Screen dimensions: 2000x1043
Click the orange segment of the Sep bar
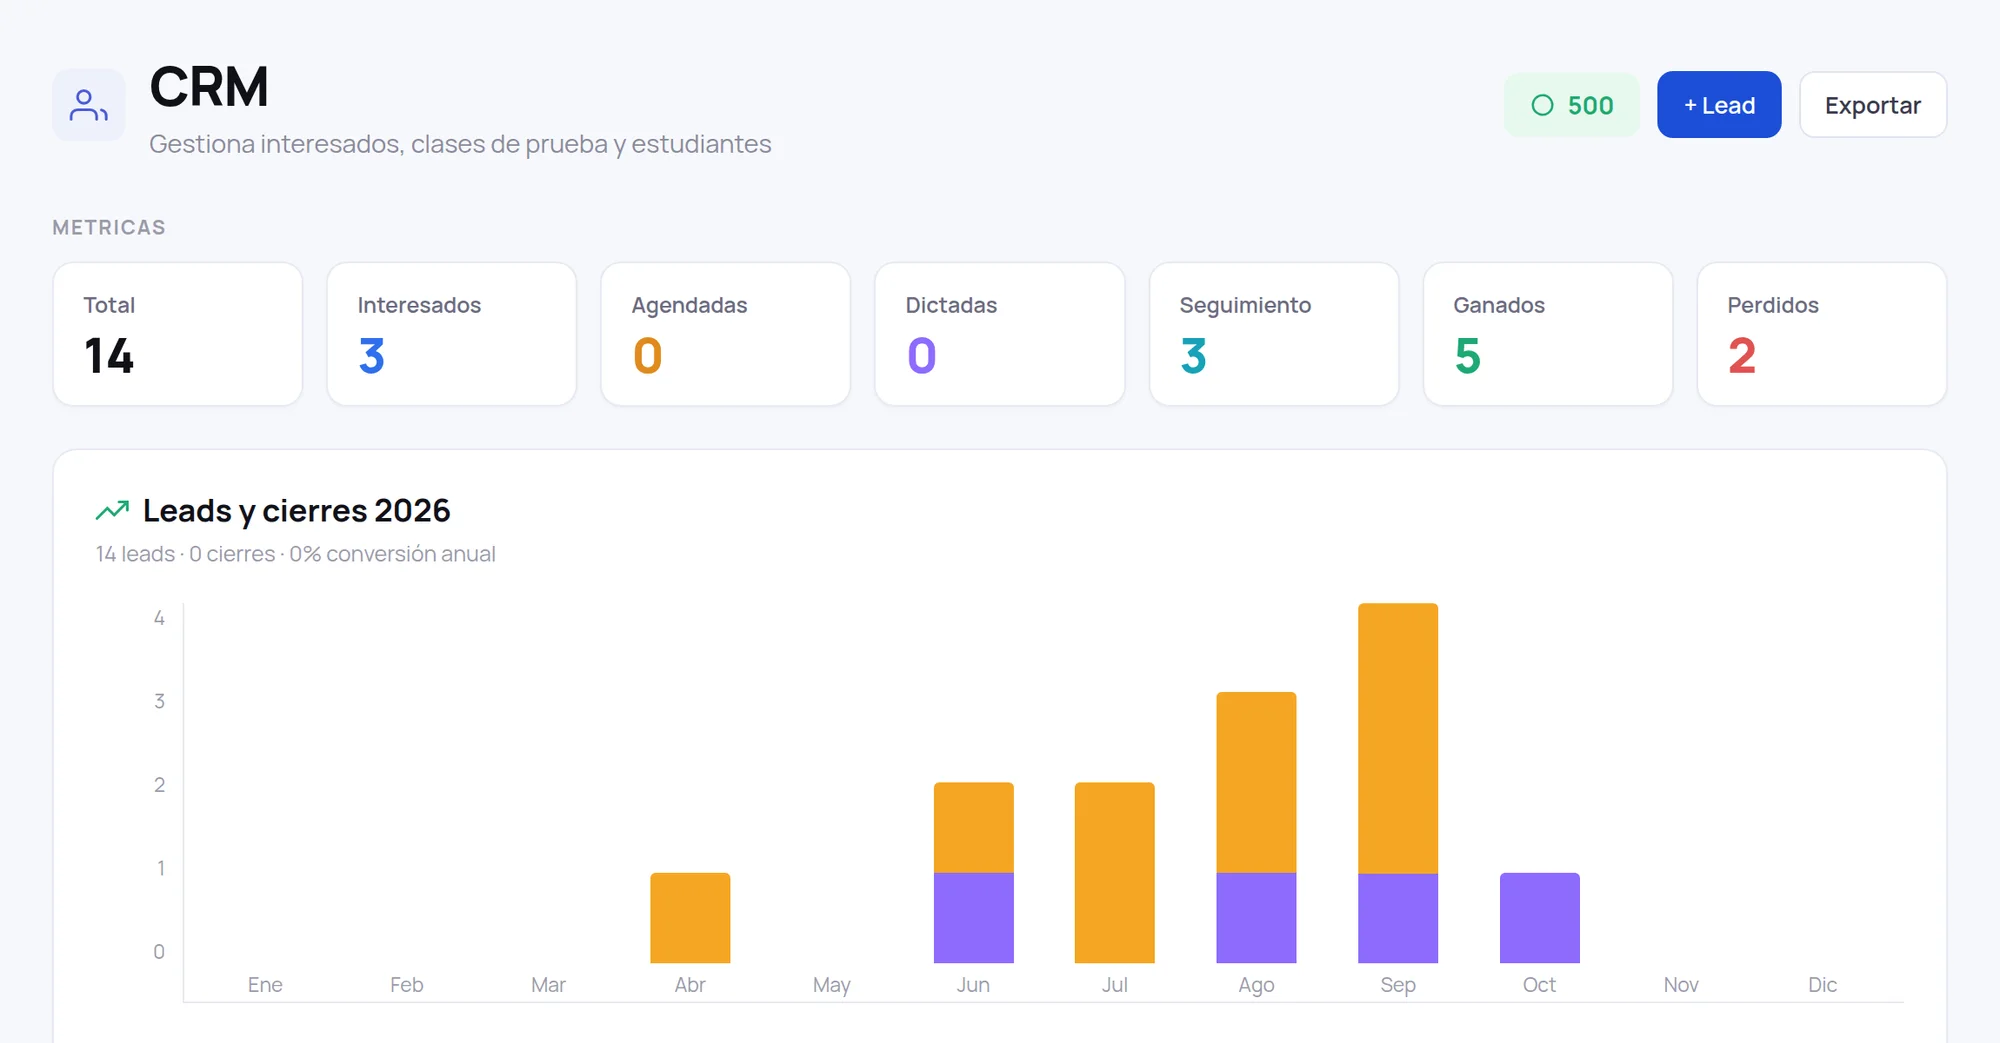click(1398, 738)
